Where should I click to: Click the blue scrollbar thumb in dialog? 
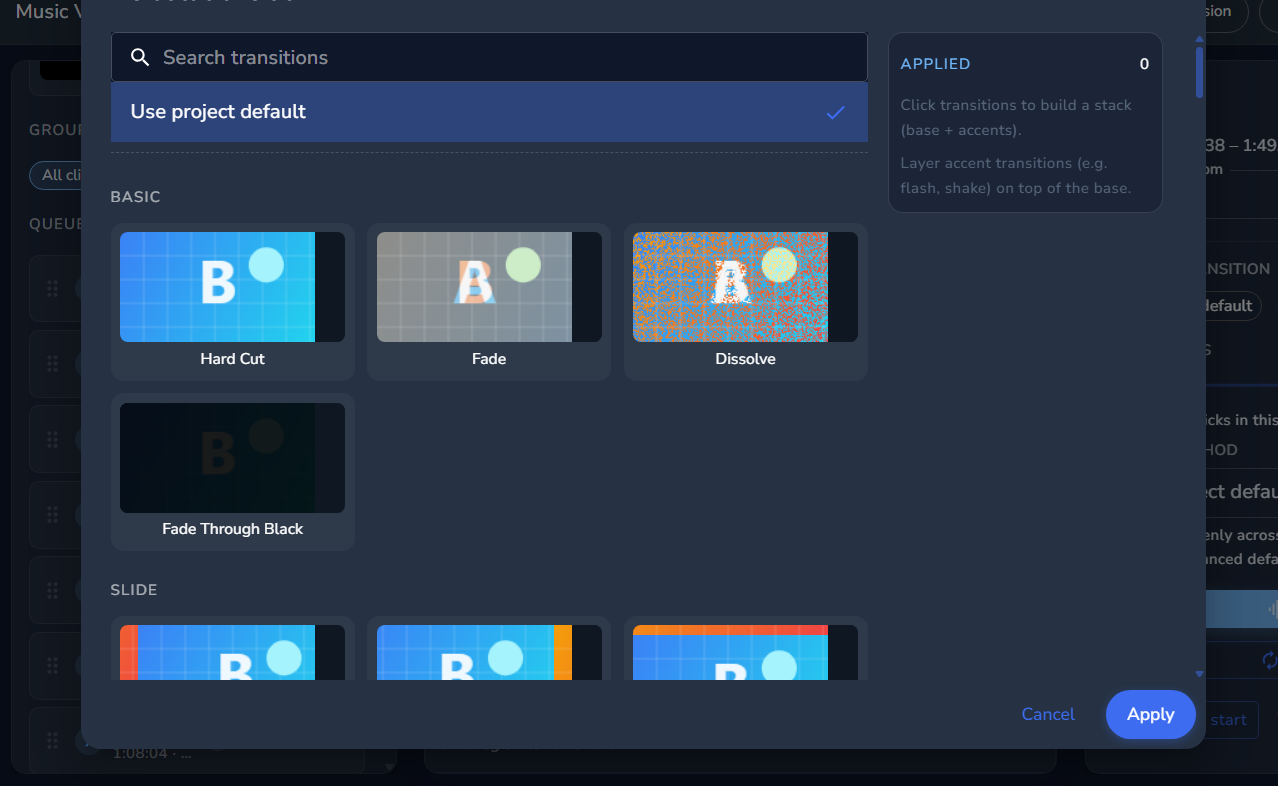[x=1199, y=72]
